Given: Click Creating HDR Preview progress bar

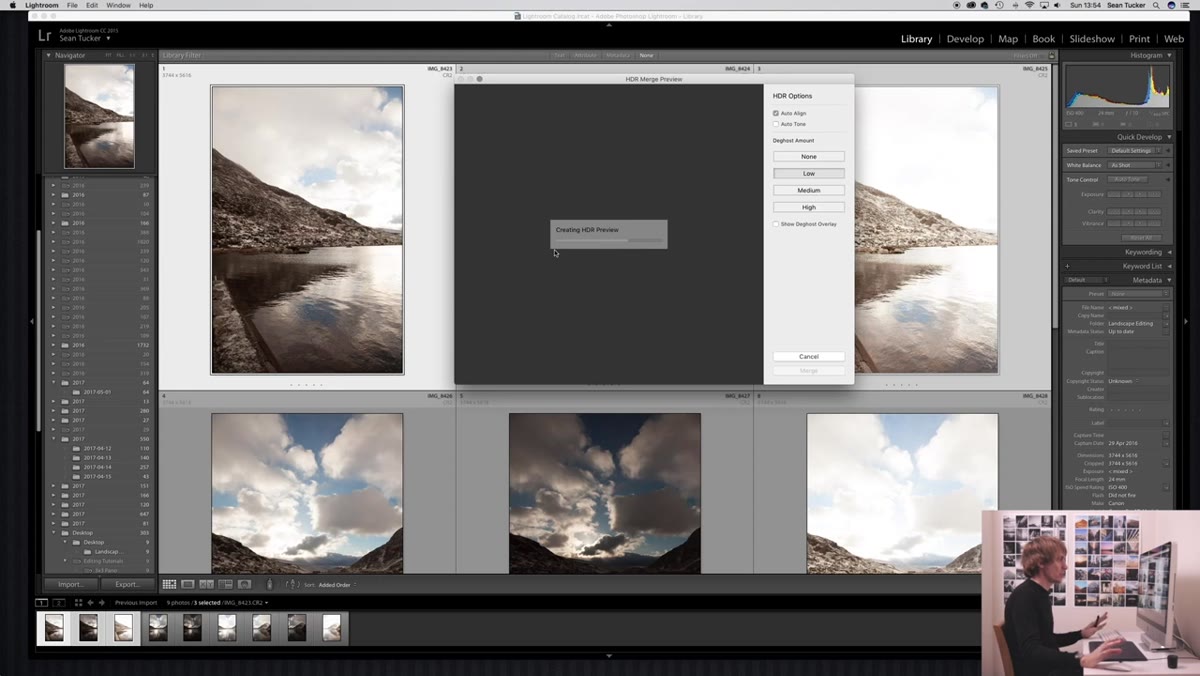Looking at the screenshot, I should pos(609,240).
